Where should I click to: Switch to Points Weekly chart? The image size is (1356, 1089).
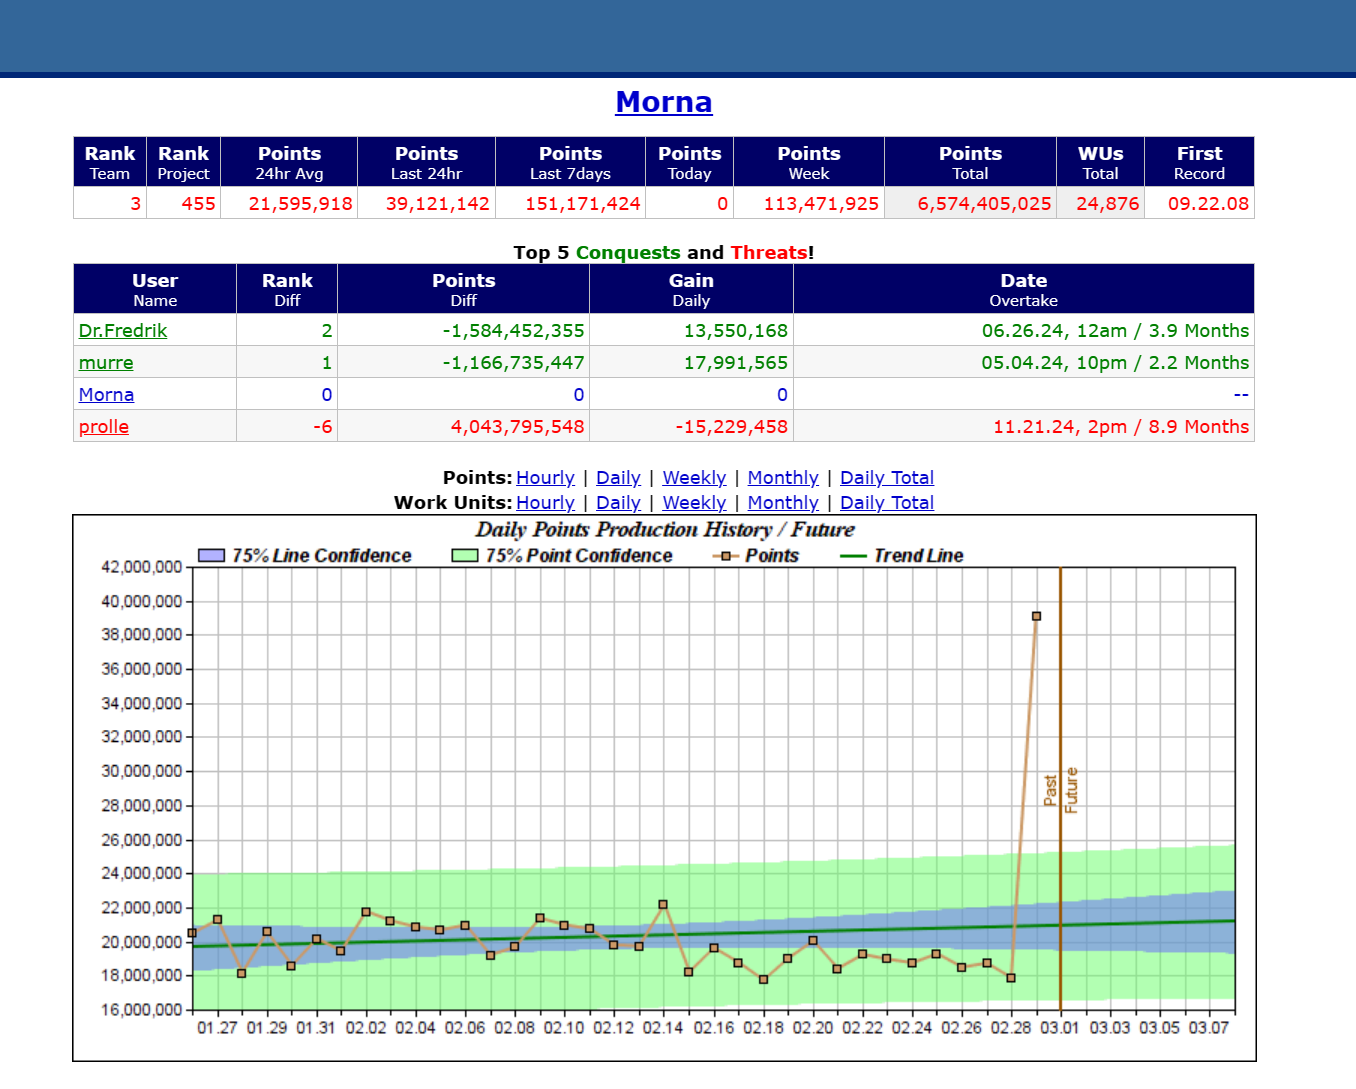(694, 478)
